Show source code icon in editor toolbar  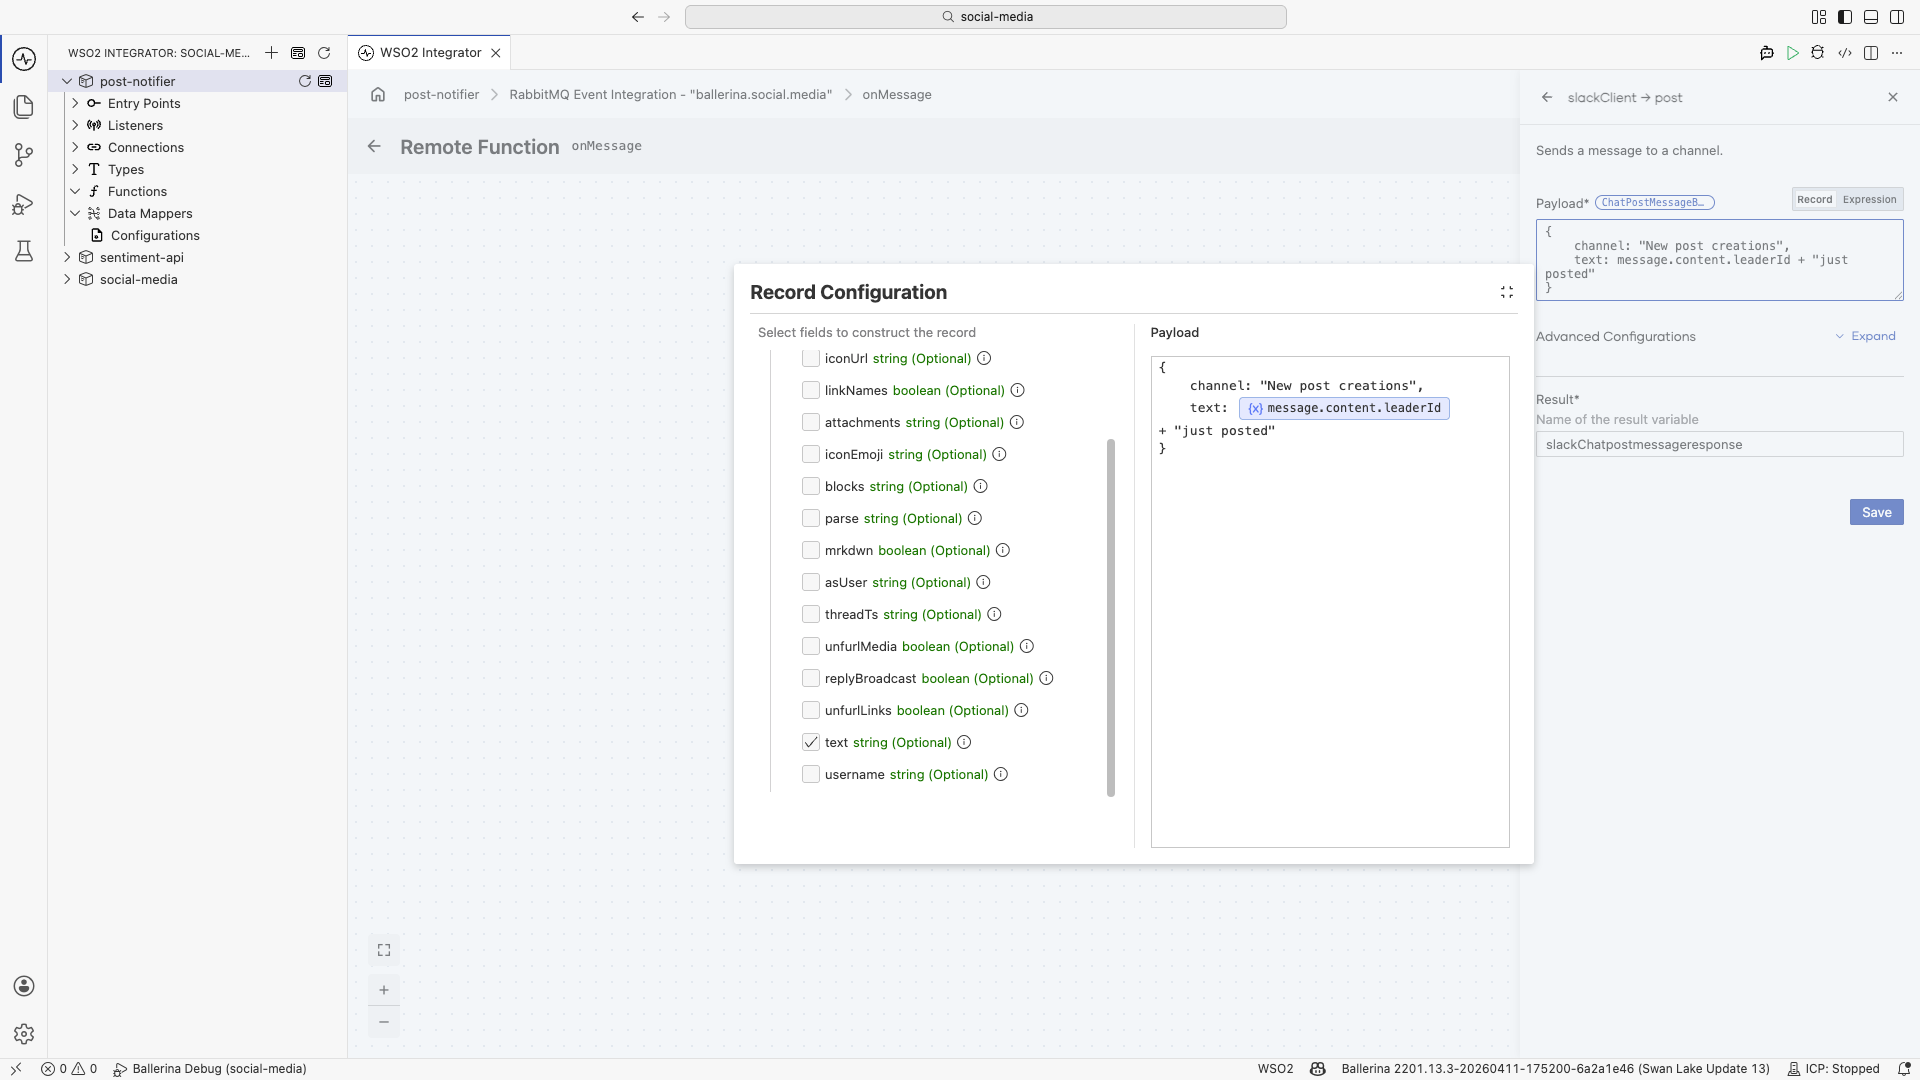tap(1845, 53)
